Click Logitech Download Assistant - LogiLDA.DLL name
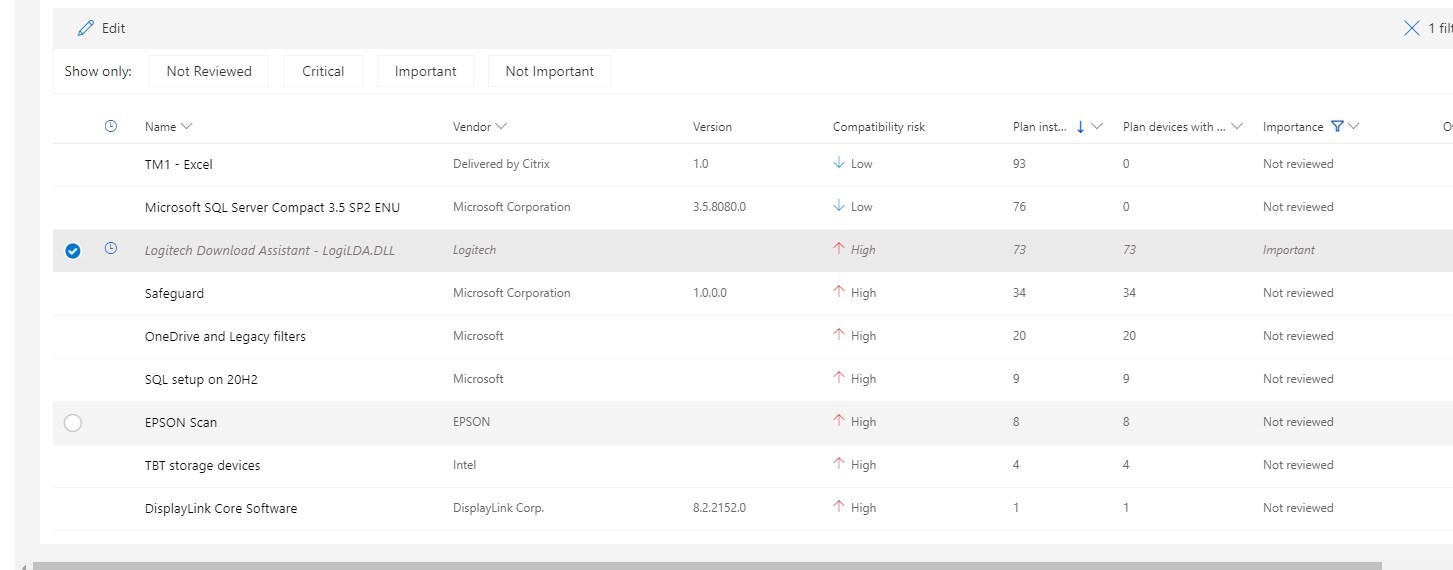This screenshot has height=570, width=1453. coord(270,250)
